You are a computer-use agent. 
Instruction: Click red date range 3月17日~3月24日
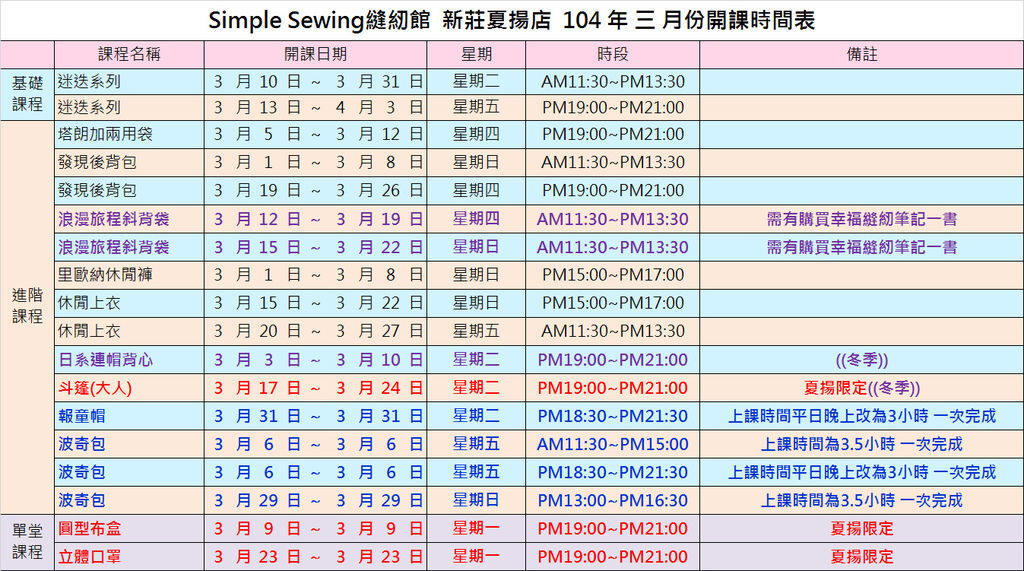coord(318,388)
